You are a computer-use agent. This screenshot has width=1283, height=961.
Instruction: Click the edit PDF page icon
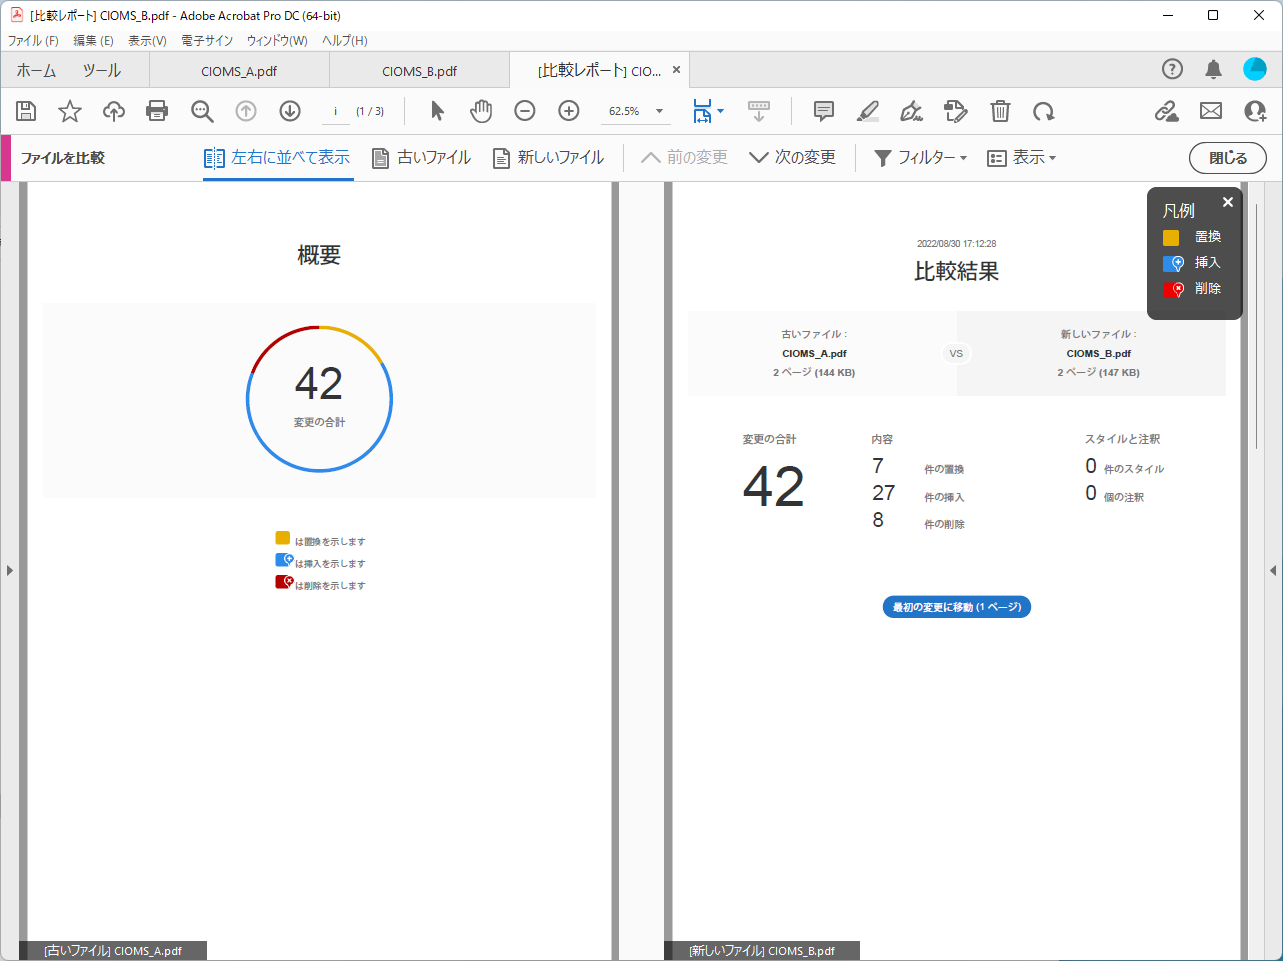[x=955, y=111]
